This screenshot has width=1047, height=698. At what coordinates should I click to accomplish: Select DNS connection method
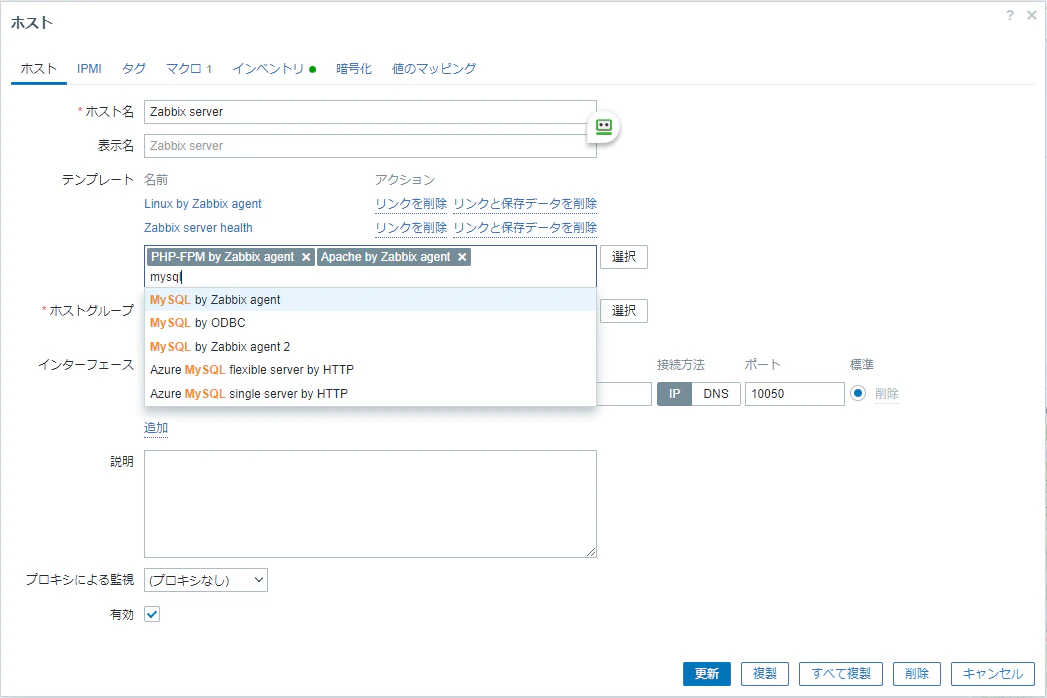[716, 394]
